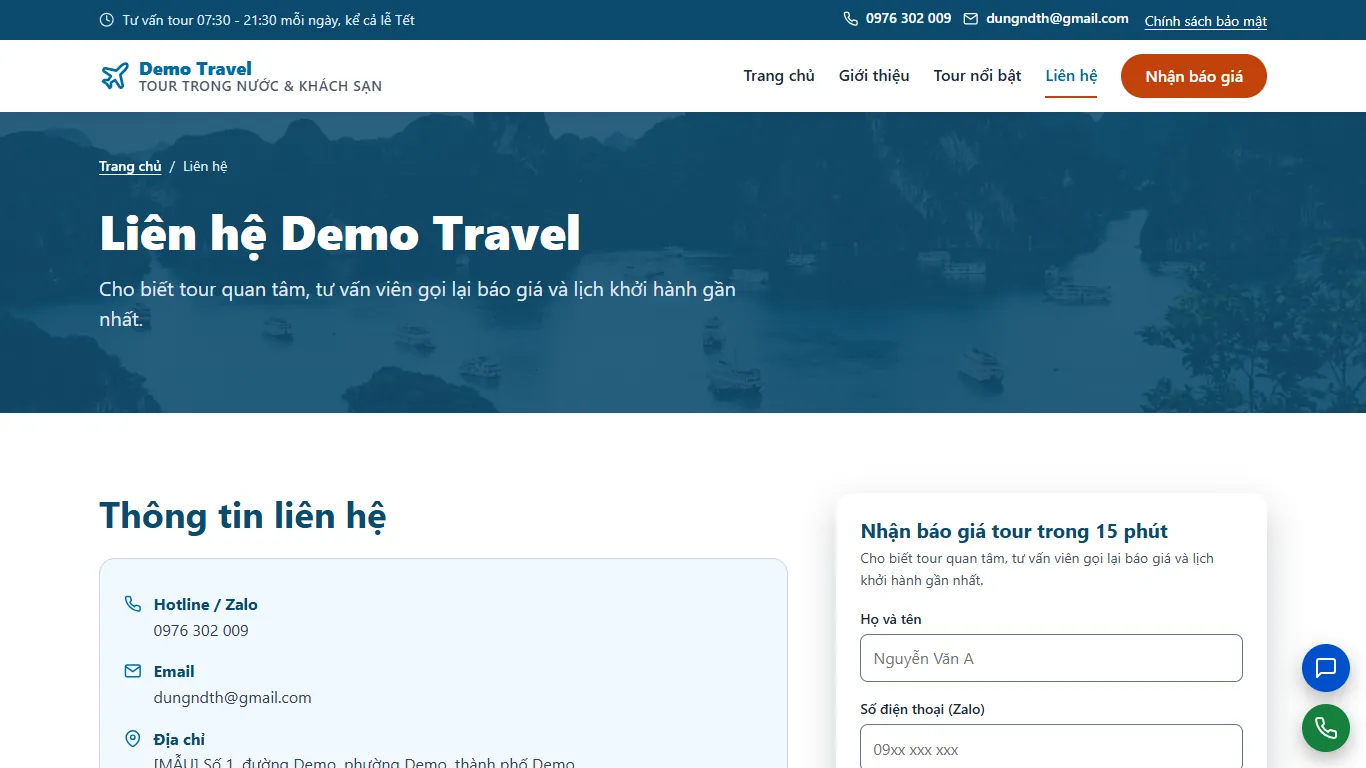
Task: Click the Liên hệ breadcrumb text
Action: point(205,167)
